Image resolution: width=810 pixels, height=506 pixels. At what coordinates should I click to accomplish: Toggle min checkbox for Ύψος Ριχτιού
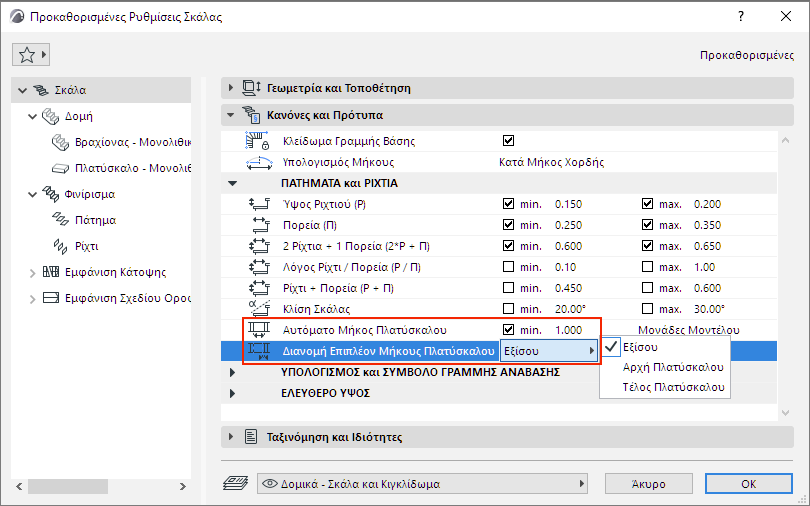508,204
